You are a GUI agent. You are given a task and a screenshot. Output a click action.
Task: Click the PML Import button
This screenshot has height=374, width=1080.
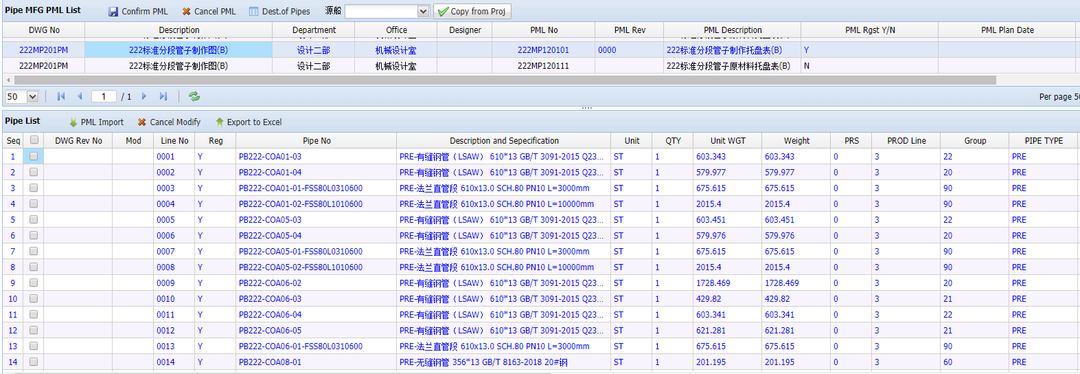[x=96, y=122]
